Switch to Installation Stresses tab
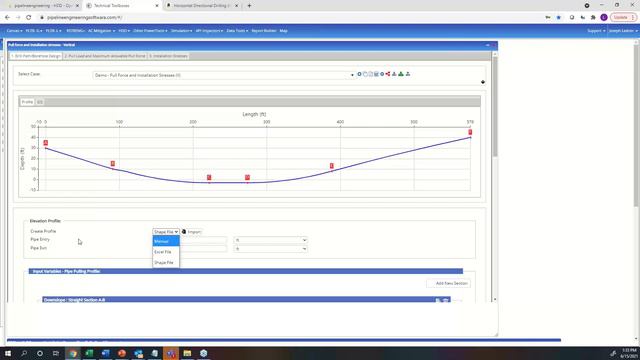This screenshot has width=640, height=360. point(168,56)
